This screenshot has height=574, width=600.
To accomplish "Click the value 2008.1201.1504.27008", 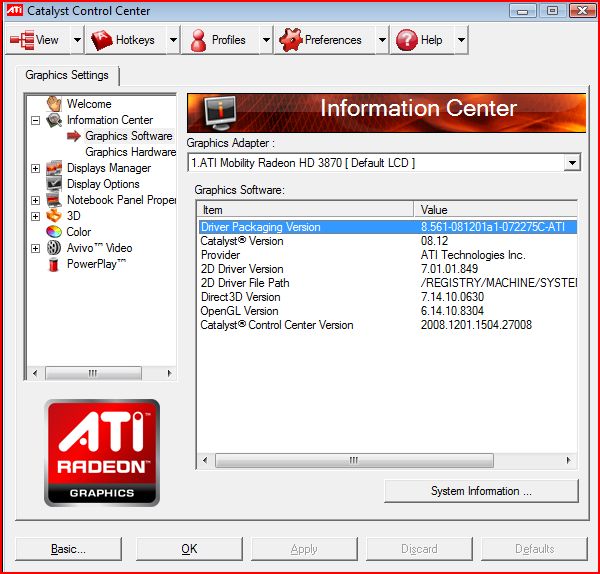I will pos(476,325).
